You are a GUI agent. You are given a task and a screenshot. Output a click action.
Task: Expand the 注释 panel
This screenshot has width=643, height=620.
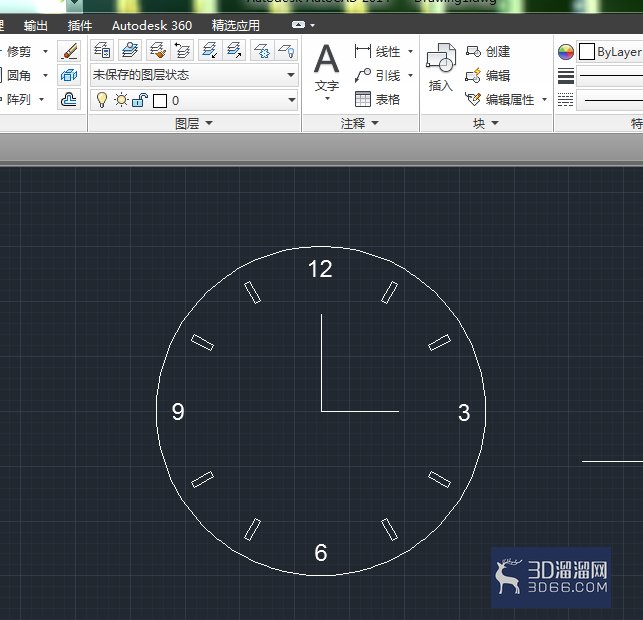pos(360,123)
